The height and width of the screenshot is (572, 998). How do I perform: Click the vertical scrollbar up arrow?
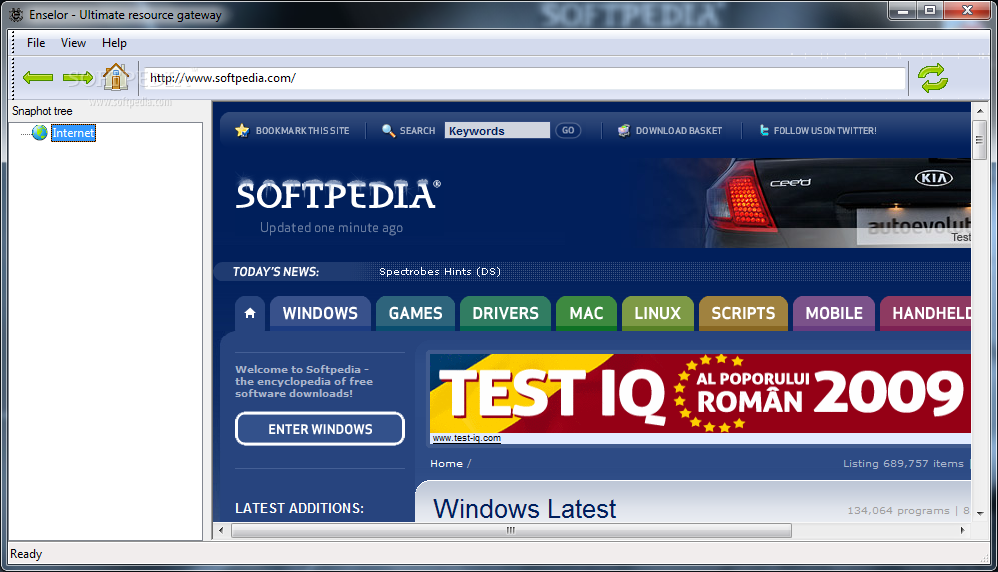point(980,111)
